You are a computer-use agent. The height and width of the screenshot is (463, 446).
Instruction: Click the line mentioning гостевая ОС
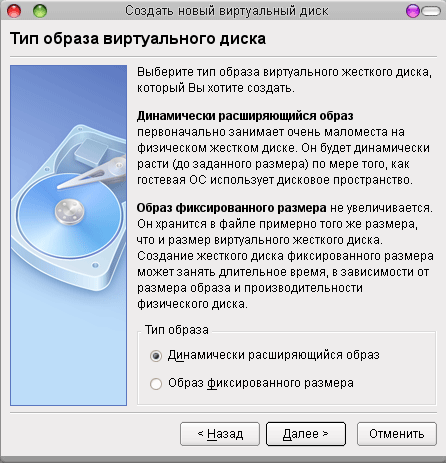click(x=275, y=180)
